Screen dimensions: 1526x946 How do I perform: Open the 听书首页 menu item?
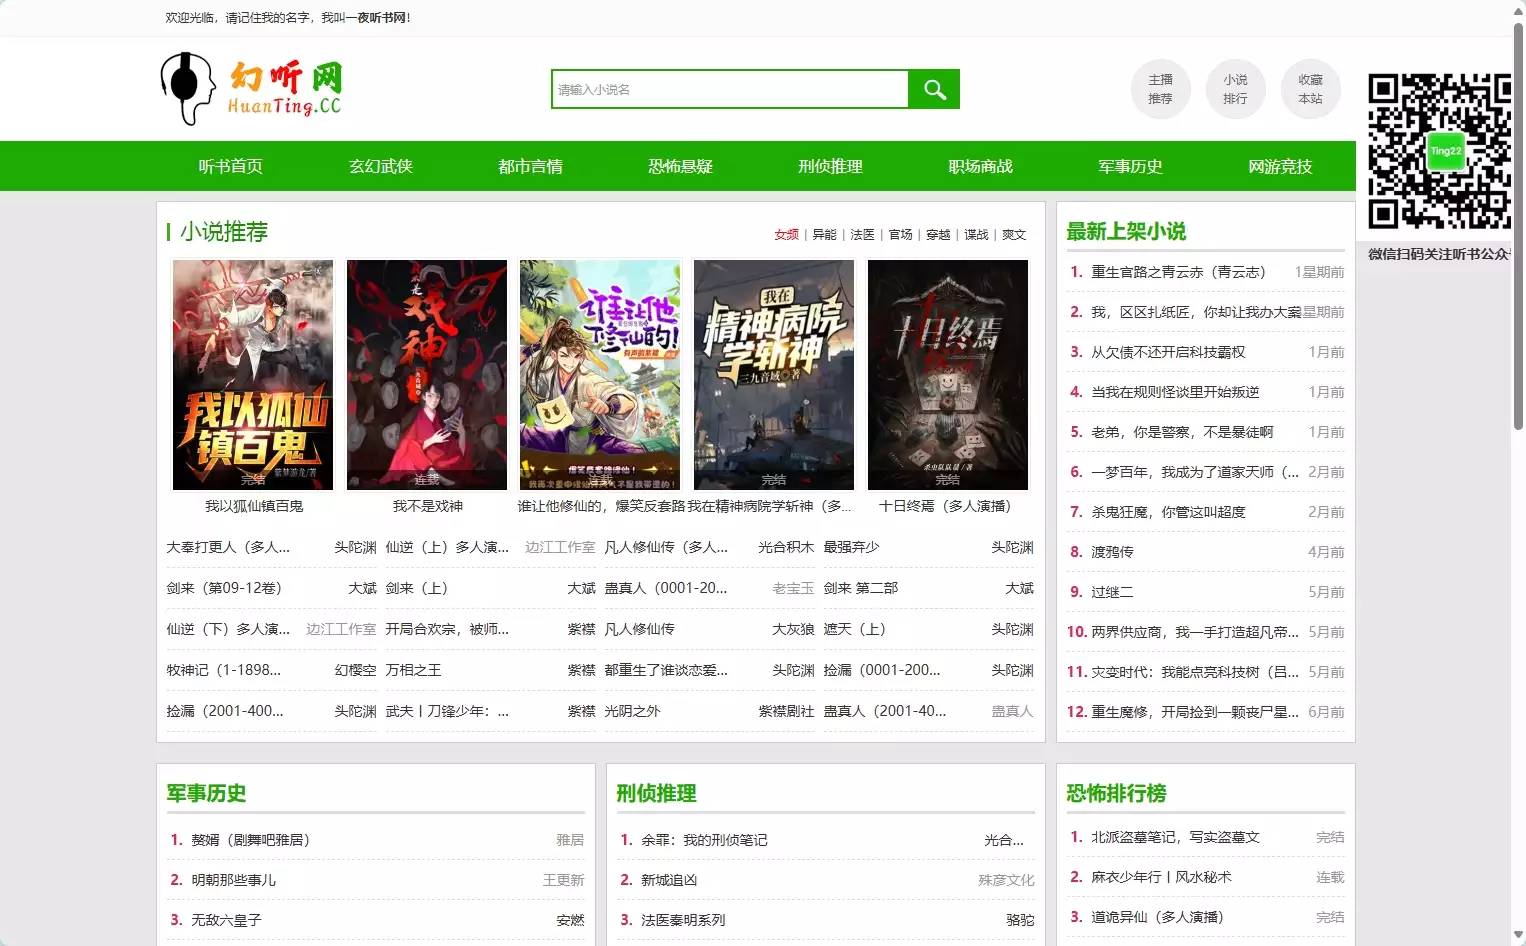(231, 166)
